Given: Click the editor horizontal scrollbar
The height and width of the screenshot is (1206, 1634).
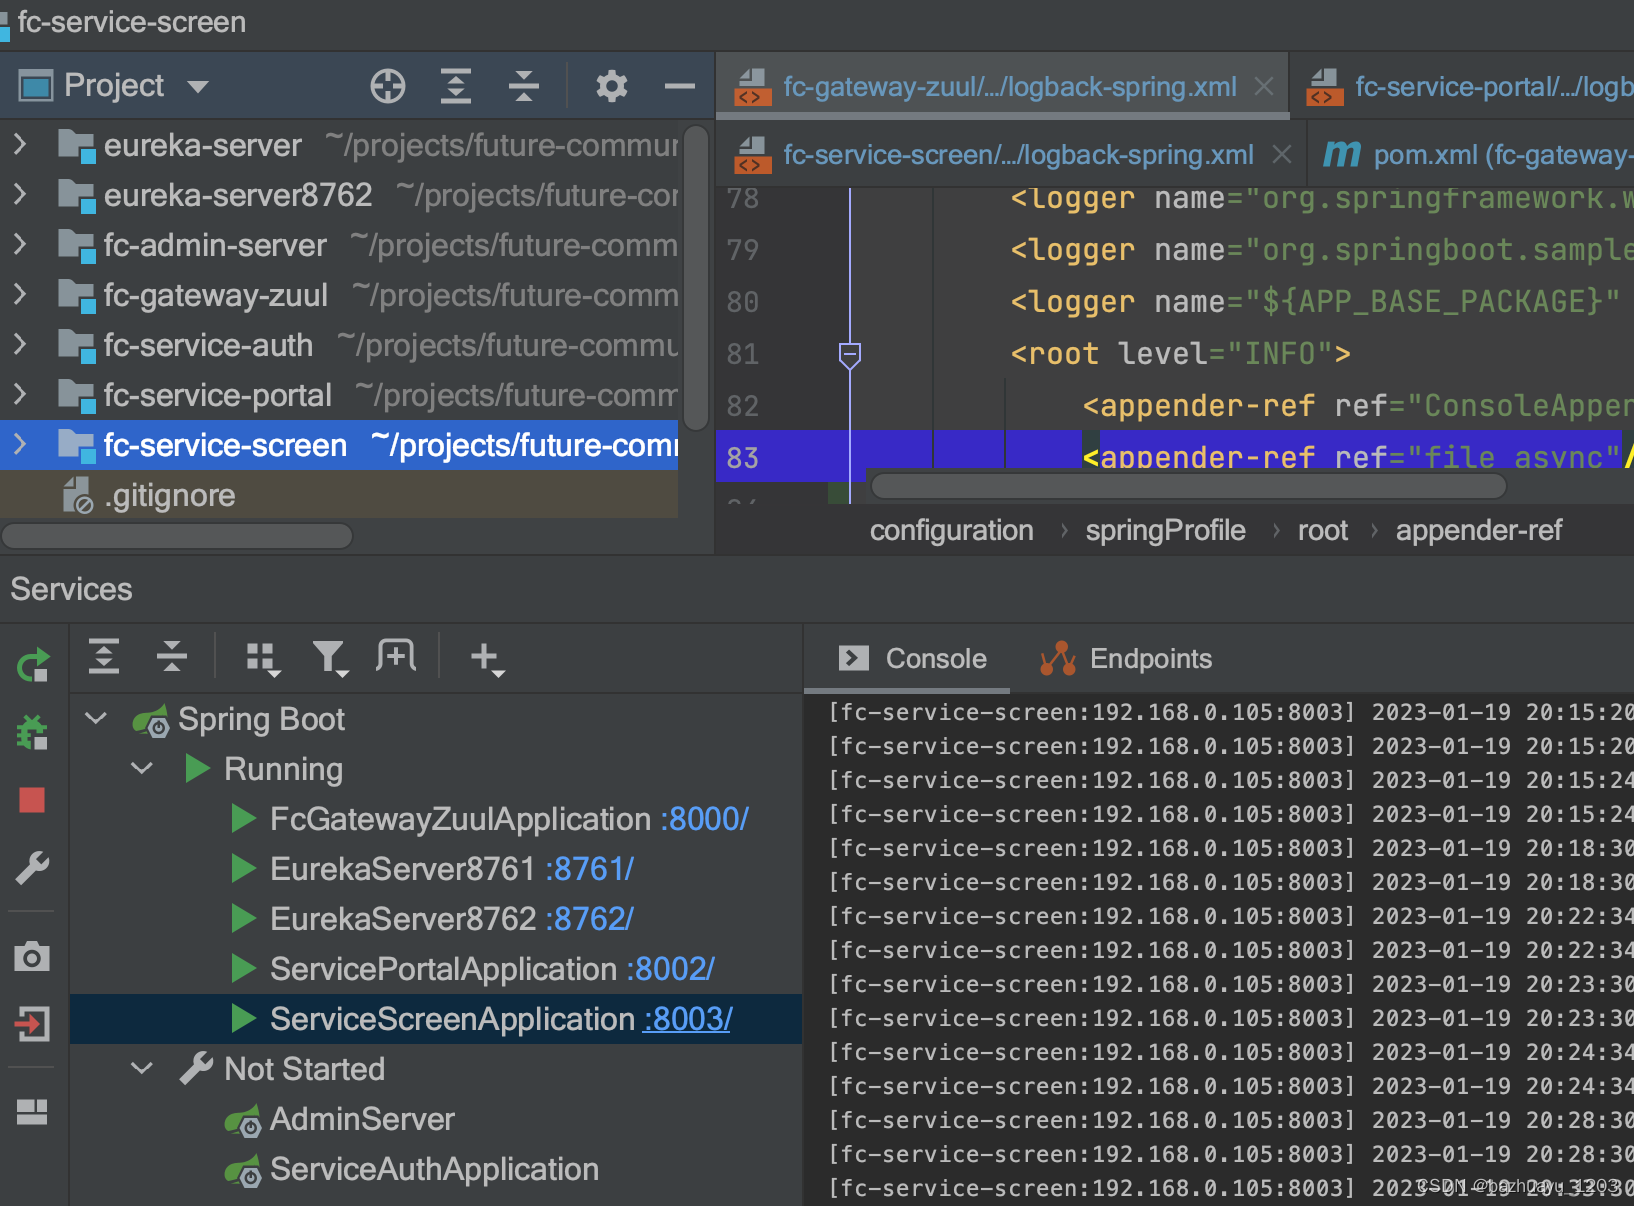Looking at the screenshot, I should 1188,486.
